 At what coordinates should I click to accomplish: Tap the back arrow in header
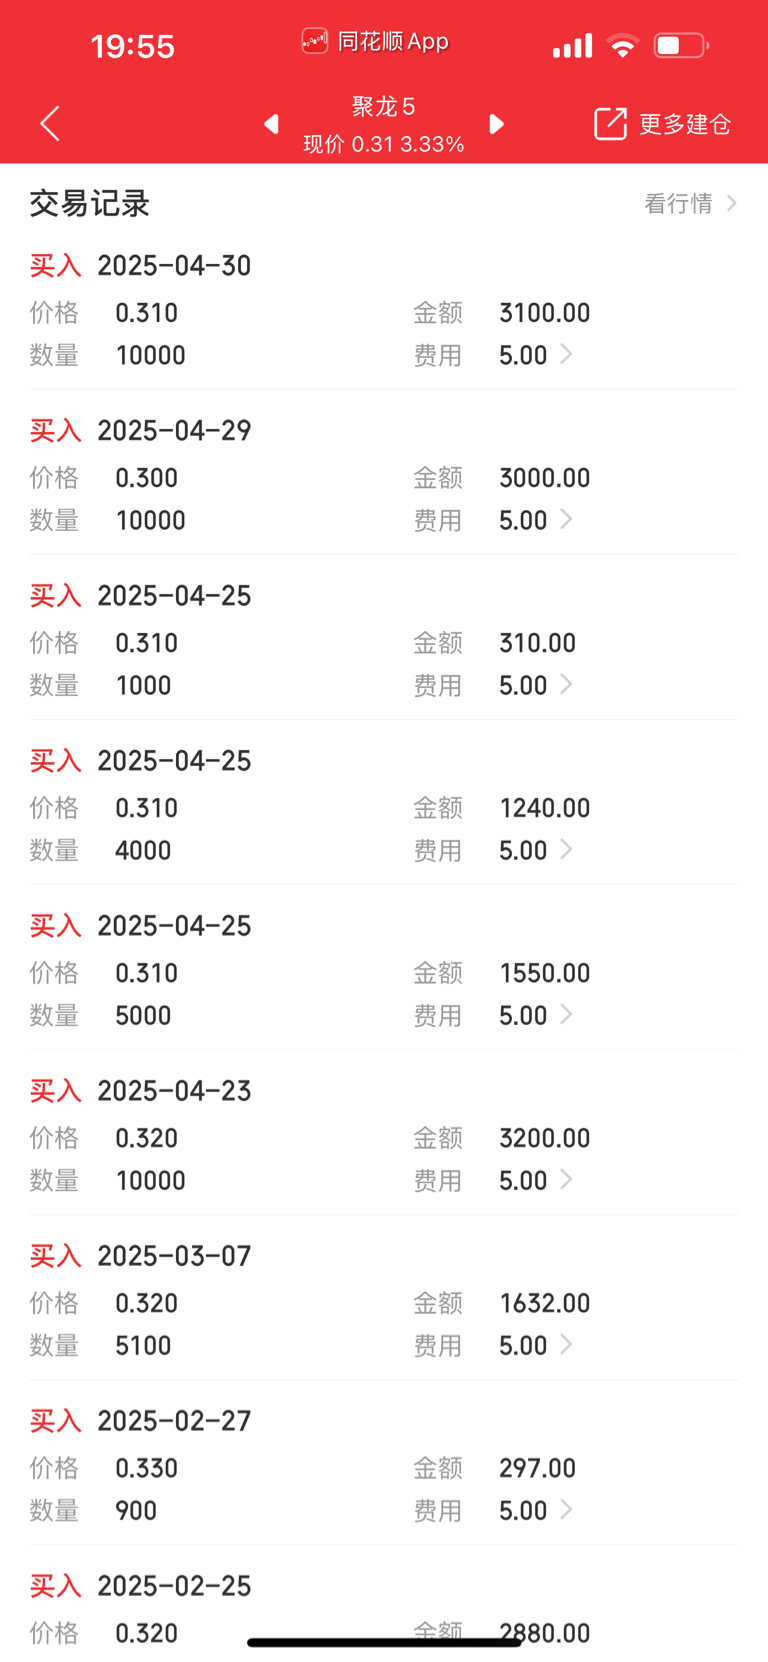[50, 124]
